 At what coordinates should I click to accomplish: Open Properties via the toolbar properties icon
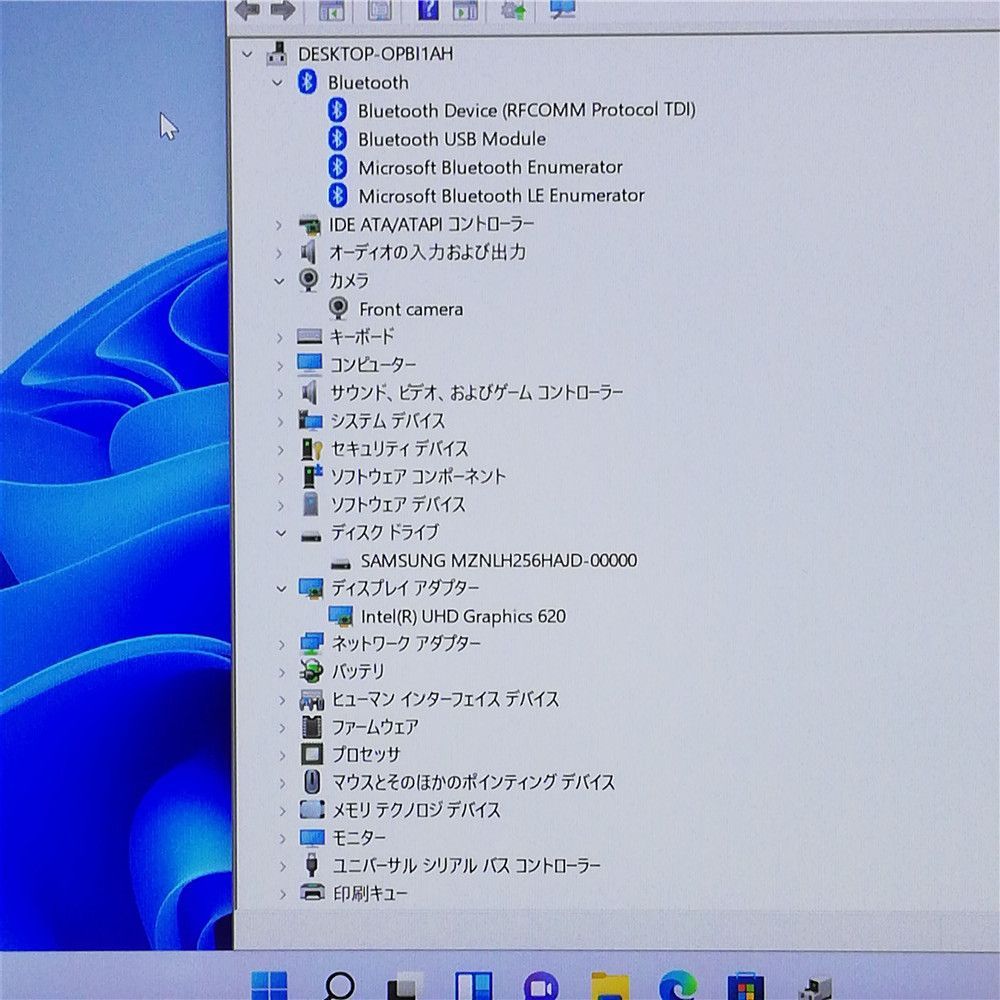coord(379,10)
